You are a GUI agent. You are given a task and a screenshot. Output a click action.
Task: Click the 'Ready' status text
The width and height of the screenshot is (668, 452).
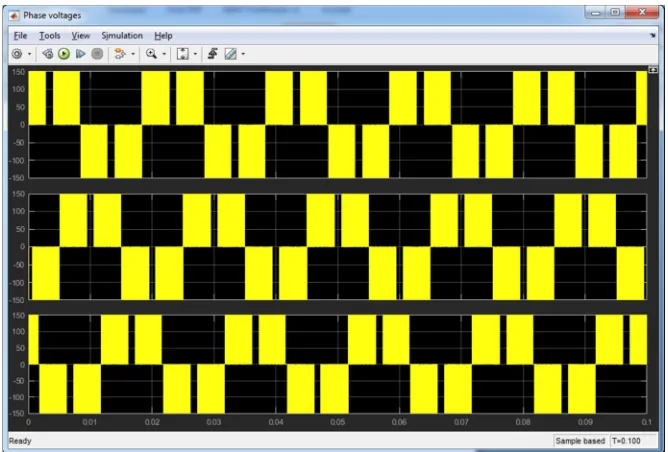20,441
